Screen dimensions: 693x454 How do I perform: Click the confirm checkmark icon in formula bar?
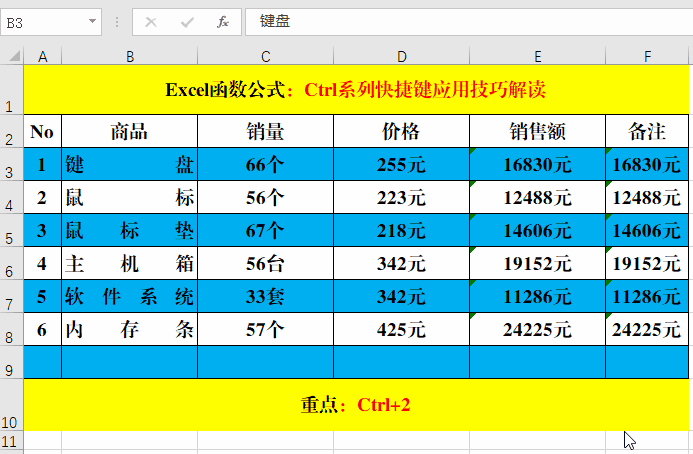(x=187, y=22)
